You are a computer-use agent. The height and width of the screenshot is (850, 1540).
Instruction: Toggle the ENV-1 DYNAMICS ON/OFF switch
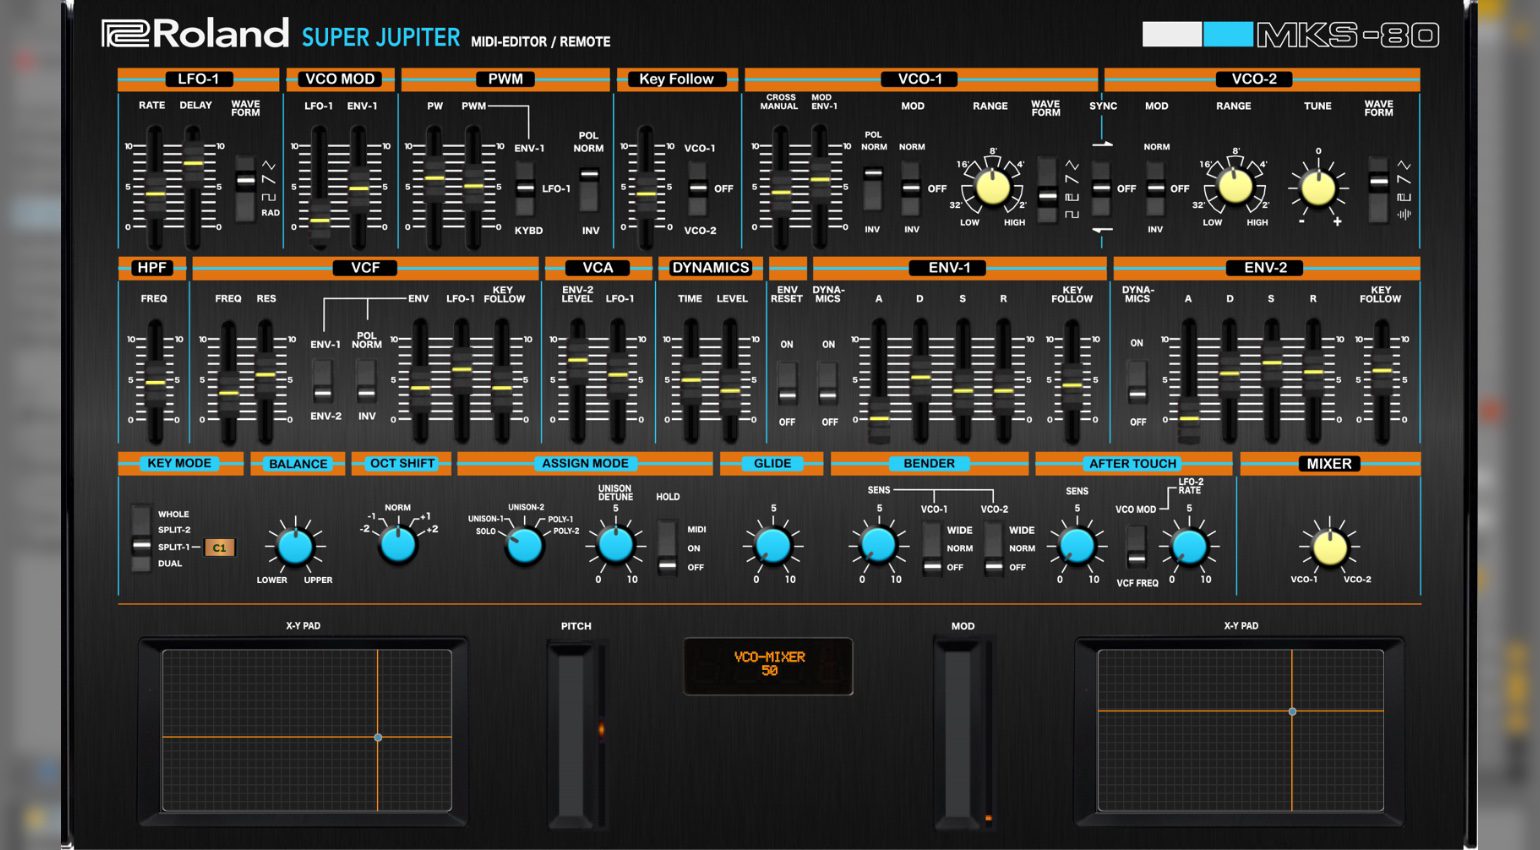click(827, 382)
